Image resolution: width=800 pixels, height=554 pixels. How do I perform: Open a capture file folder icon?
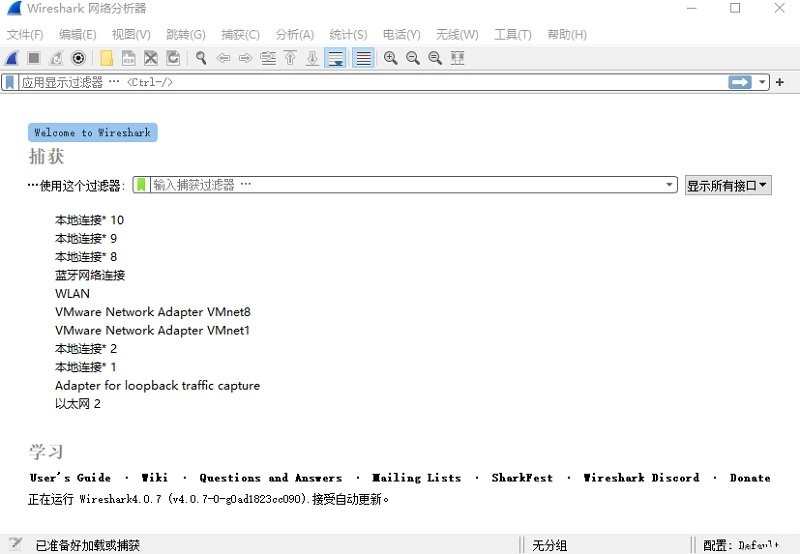coord(107,58)
